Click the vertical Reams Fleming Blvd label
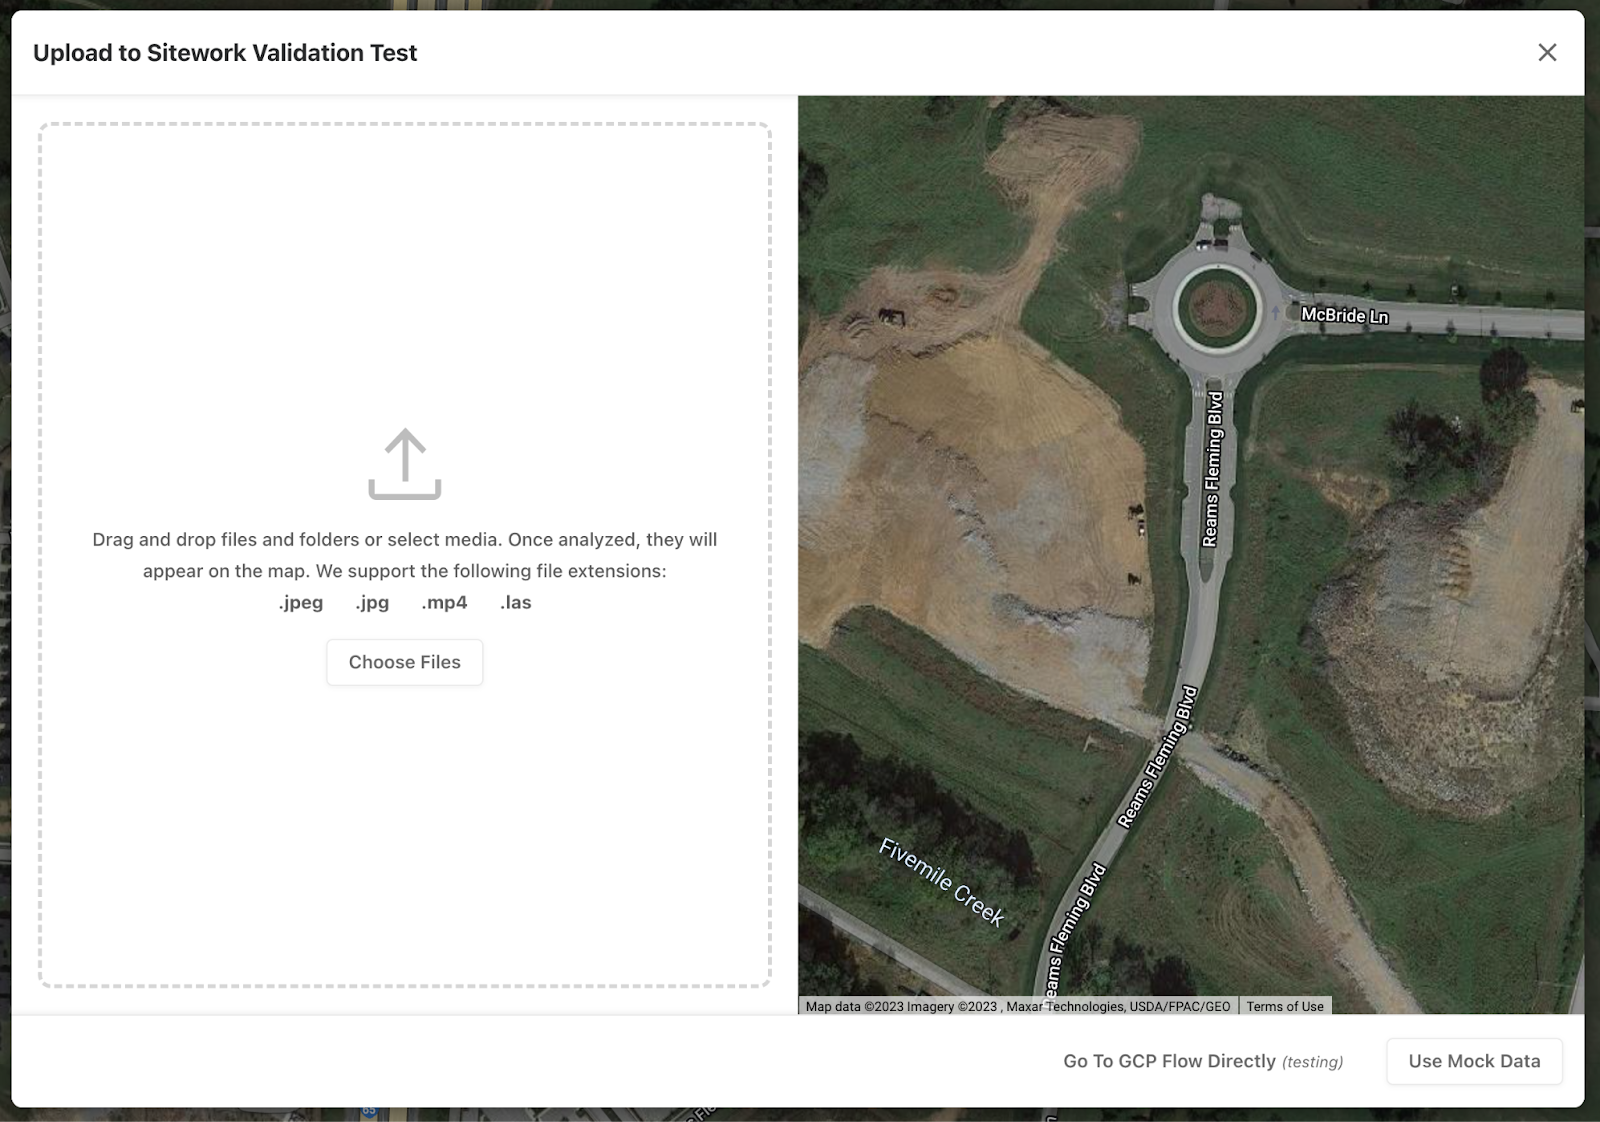Viewport: 1600px width, 1122px height. [x=1212, y=469]
